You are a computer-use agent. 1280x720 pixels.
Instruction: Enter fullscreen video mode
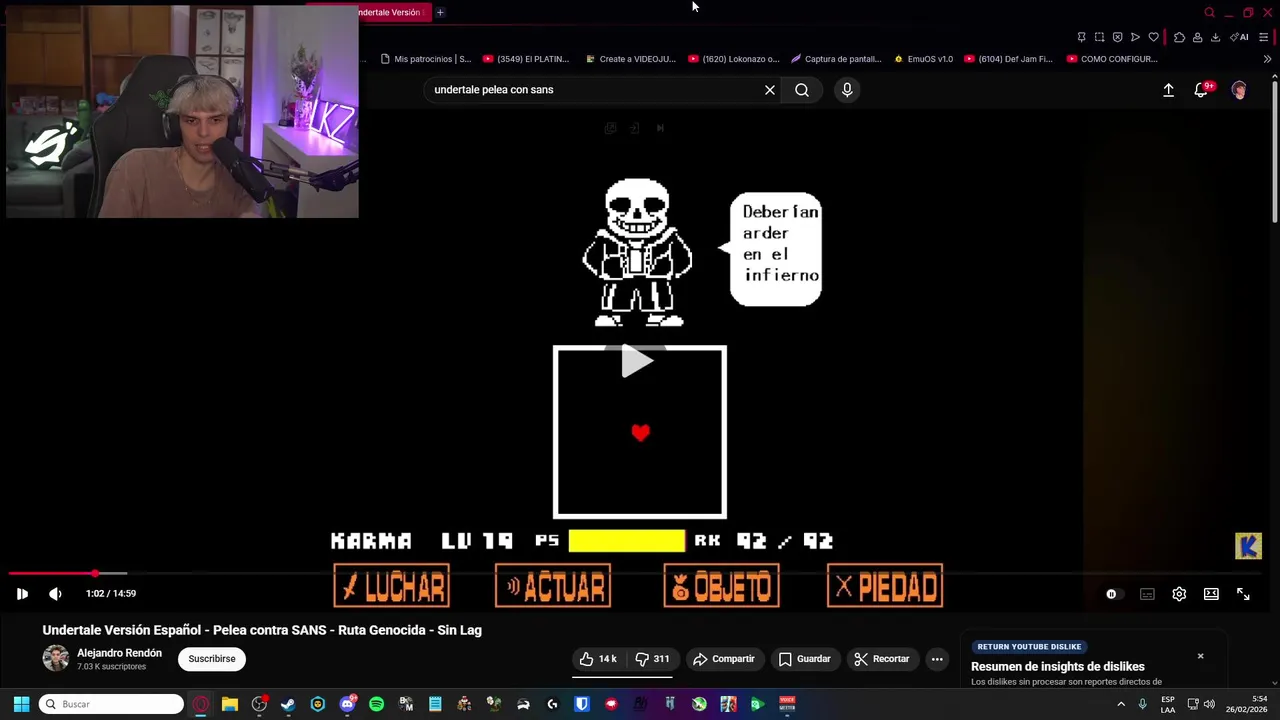tap(1243, 594)
